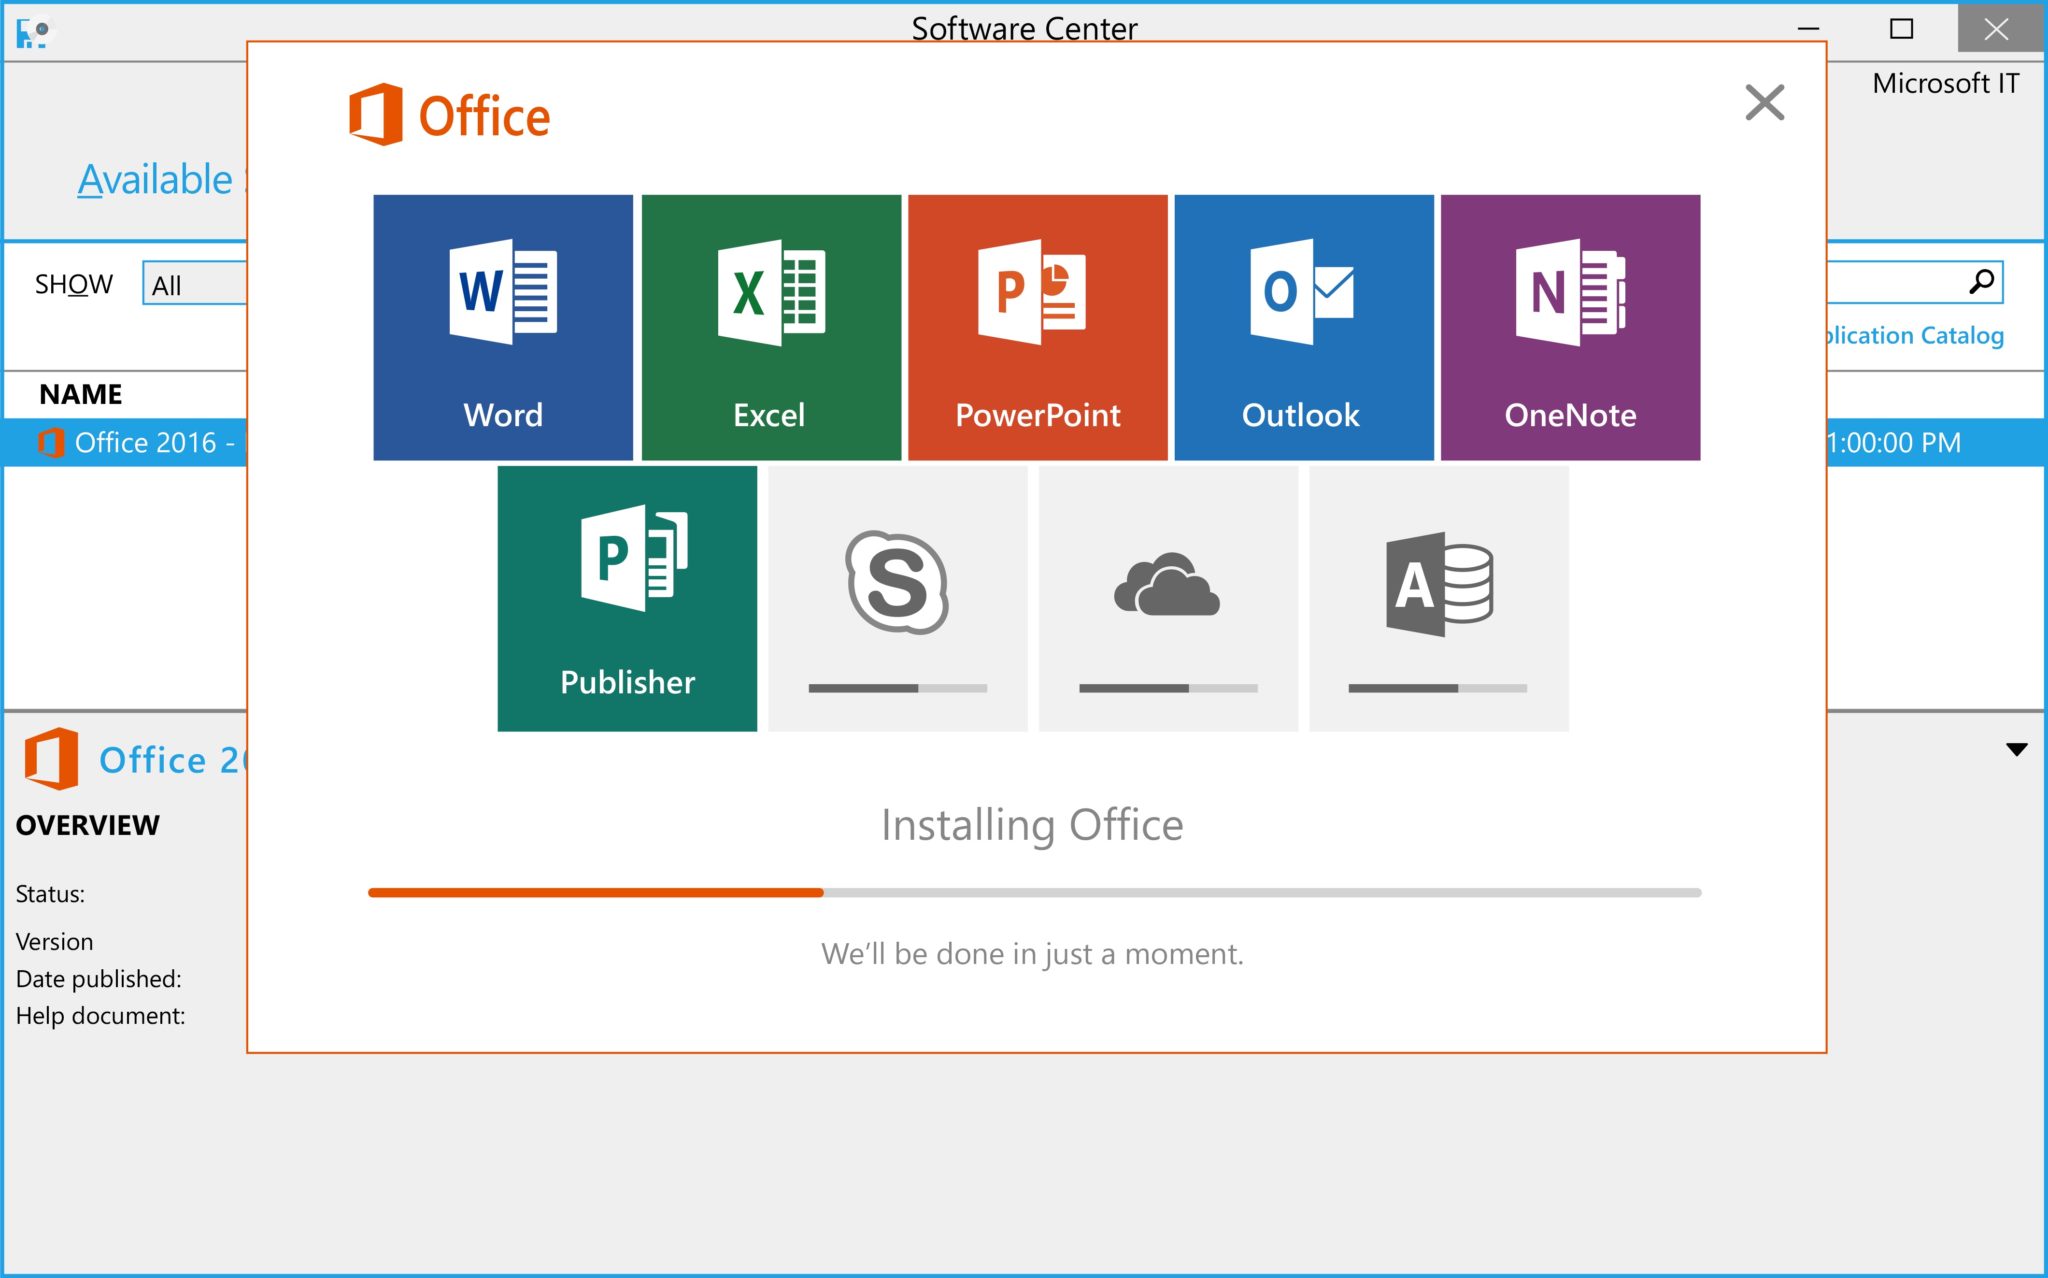Click the Word tile
The width and height of the screenshot is (2048, 1278).
click(503, 327)
